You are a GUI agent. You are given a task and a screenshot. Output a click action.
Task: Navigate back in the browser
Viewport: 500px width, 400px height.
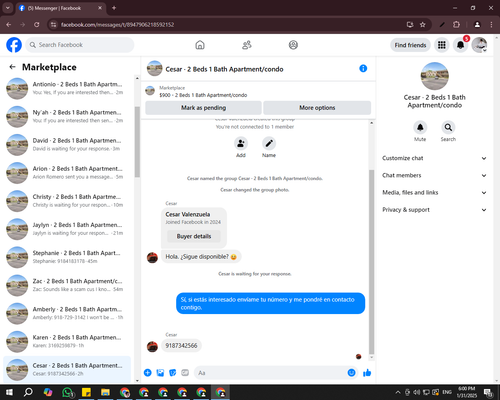(x=9, y=24)
